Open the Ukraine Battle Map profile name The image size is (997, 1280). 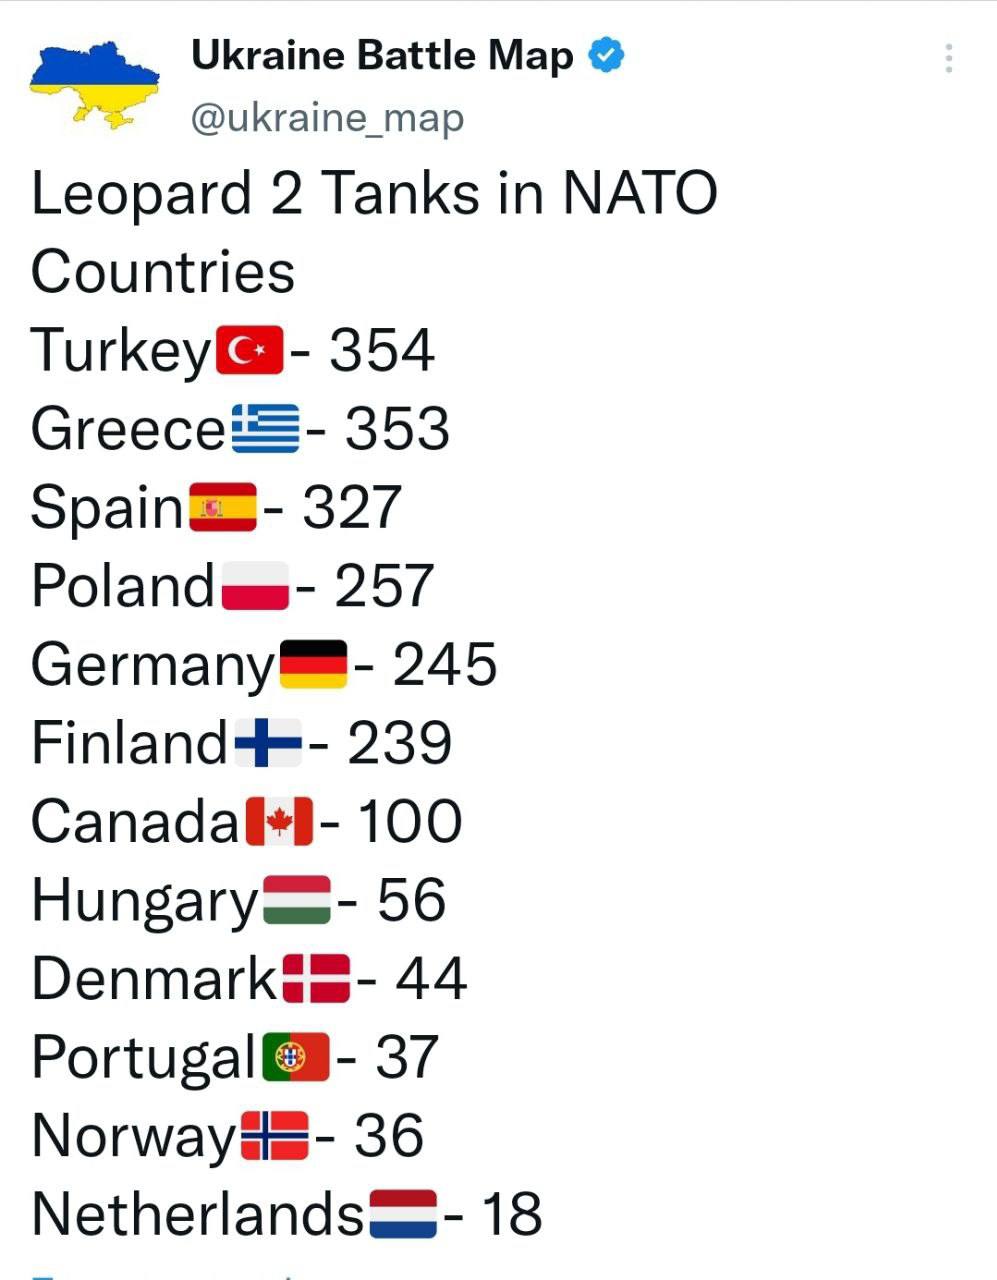382,56
